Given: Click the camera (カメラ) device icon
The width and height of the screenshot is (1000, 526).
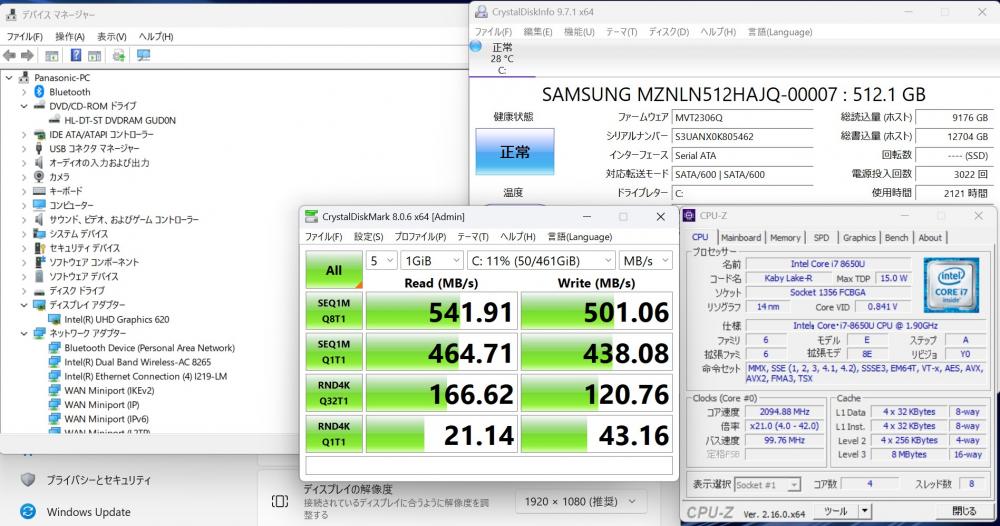Looking at the screenshot, I should pos(40,177).
